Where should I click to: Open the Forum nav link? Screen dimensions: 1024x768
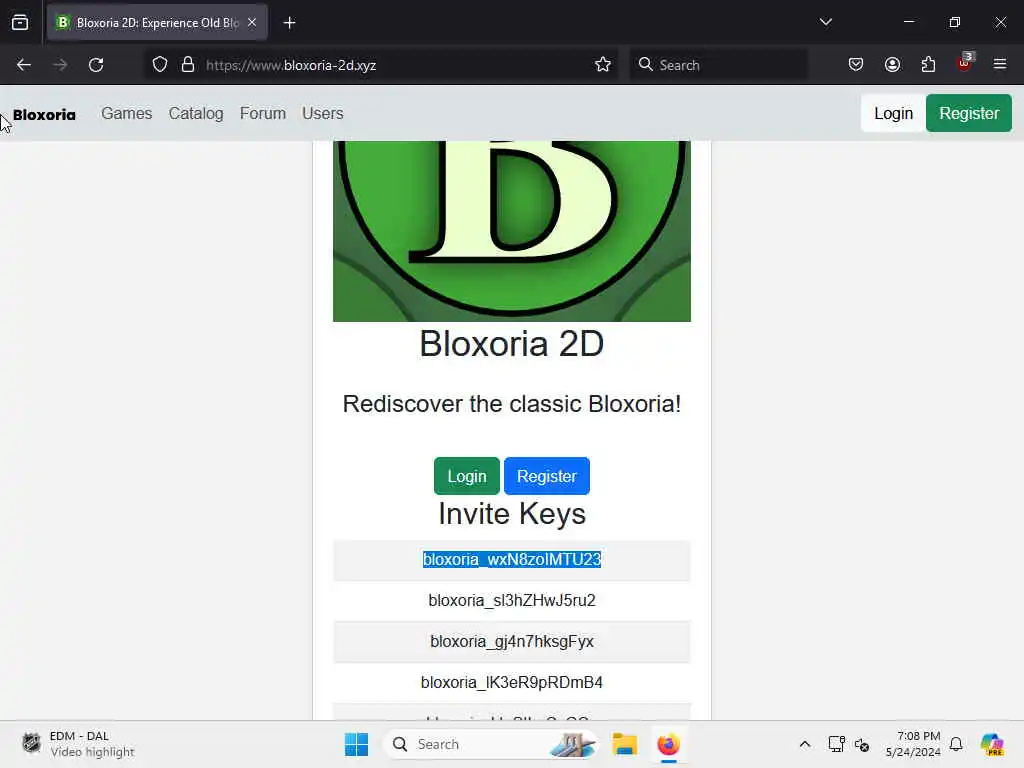(x=263, y=114)
